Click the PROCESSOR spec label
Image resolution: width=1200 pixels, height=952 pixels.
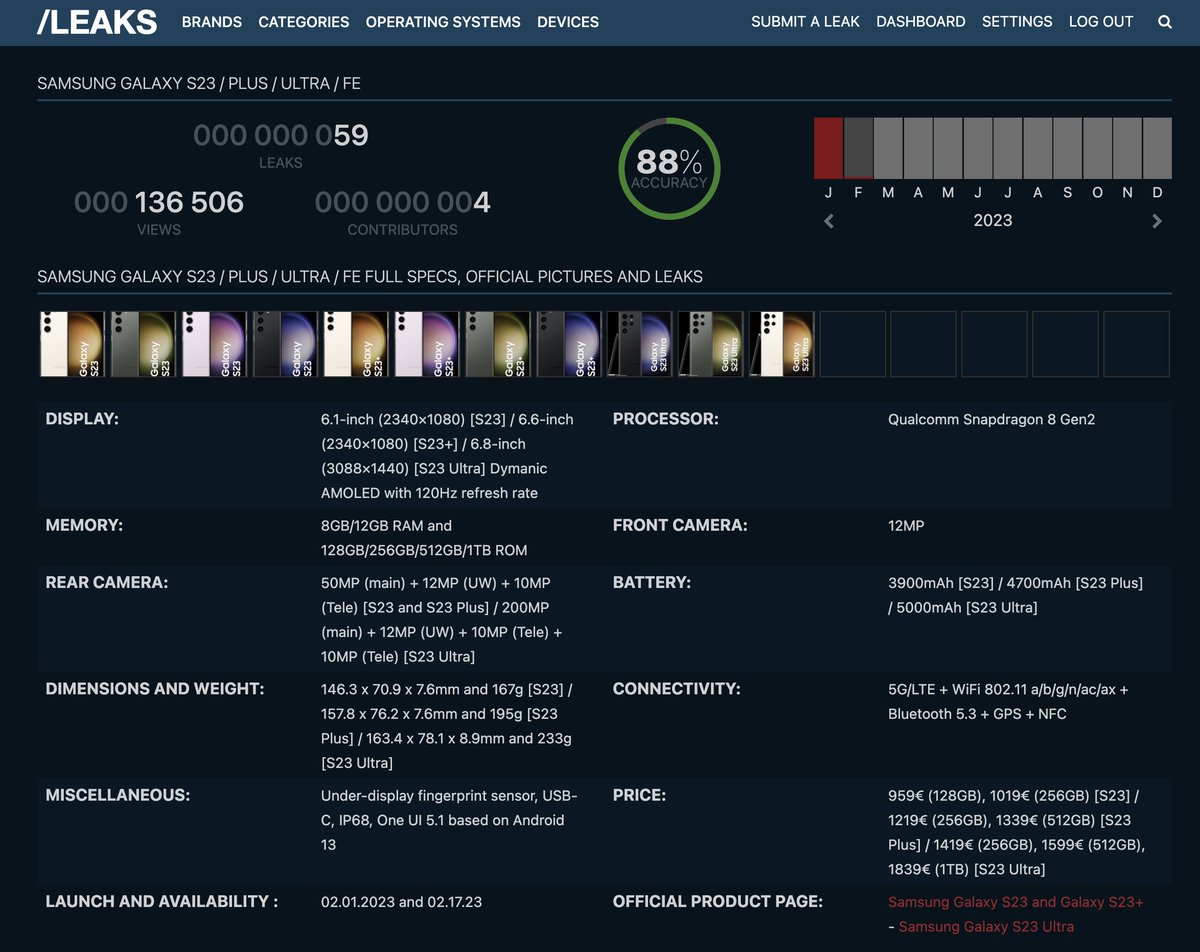pos(666,419)
